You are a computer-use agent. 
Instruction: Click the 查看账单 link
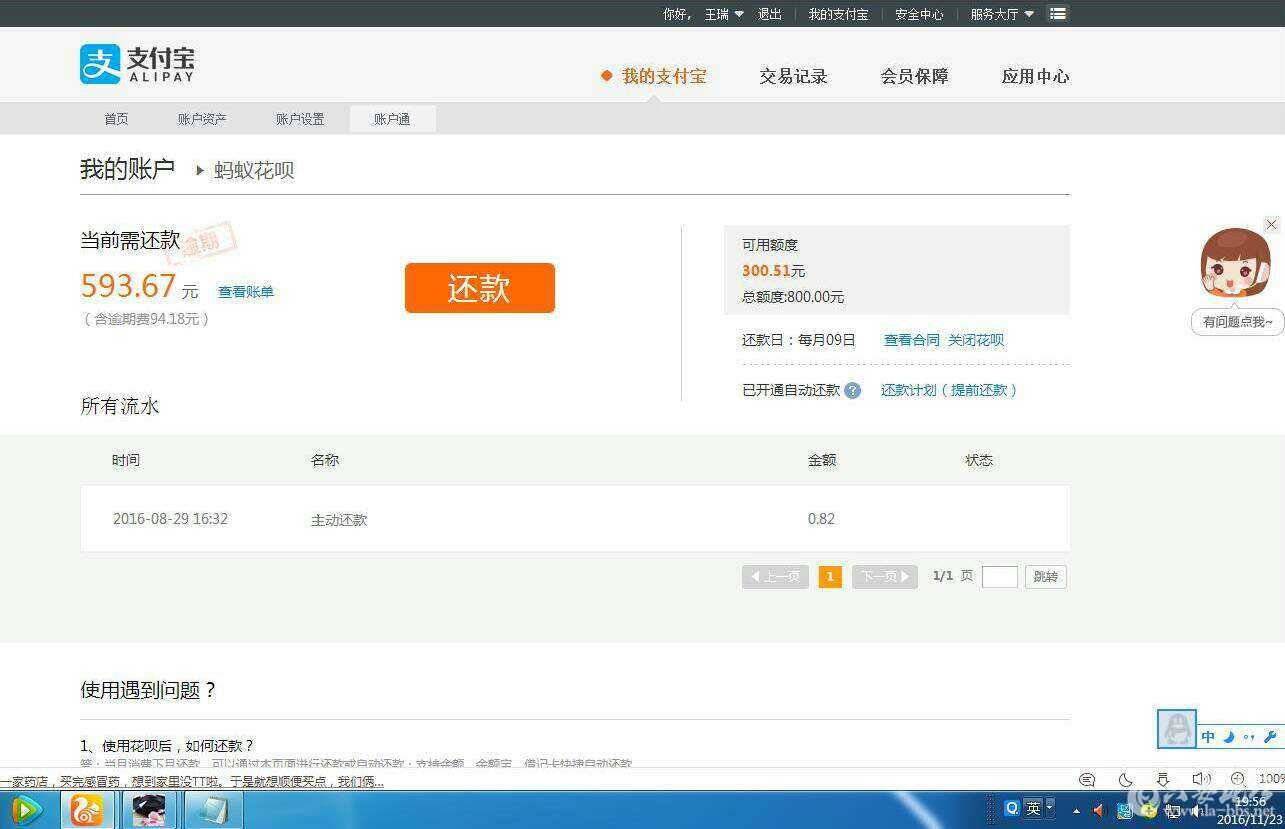[246, 292]
